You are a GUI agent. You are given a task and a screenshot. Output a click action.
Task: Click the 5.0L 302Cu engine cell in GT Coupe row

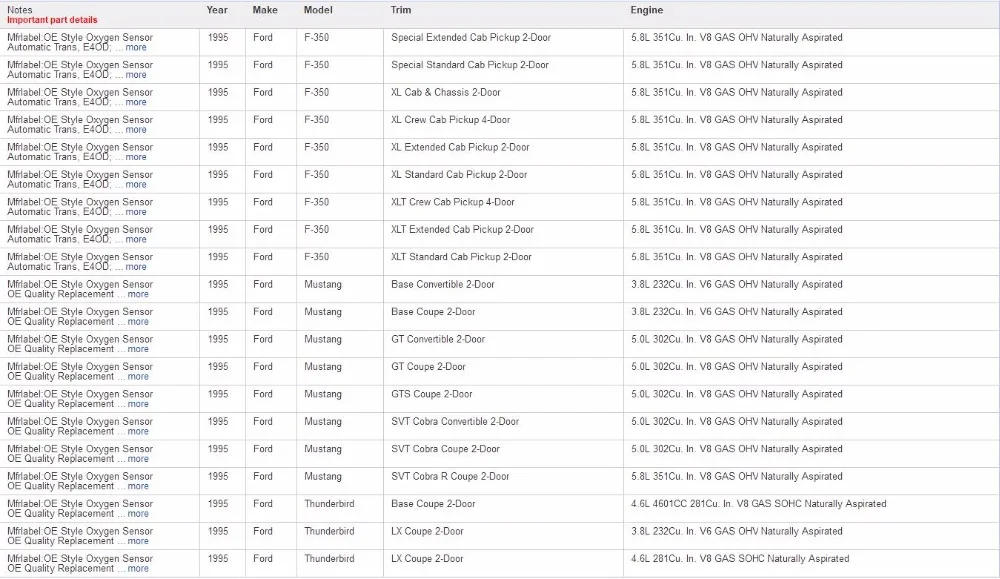pyautogui.click(x=737, y=367)
